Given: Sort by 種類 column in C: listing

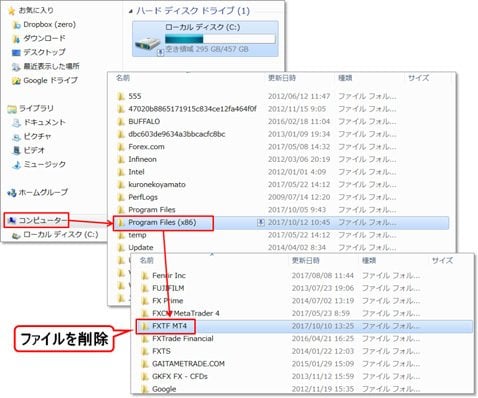Looking at the screenshot, I should click(345, 78).
